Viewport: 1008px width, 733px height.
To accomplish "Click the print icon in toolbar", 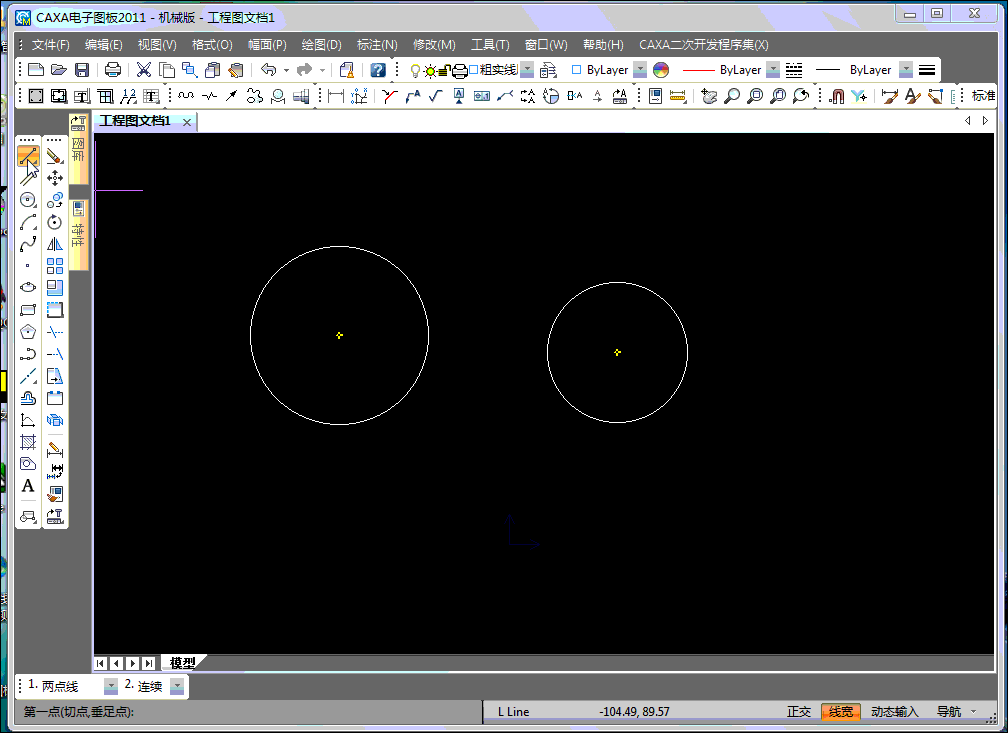I will (113, 70).
